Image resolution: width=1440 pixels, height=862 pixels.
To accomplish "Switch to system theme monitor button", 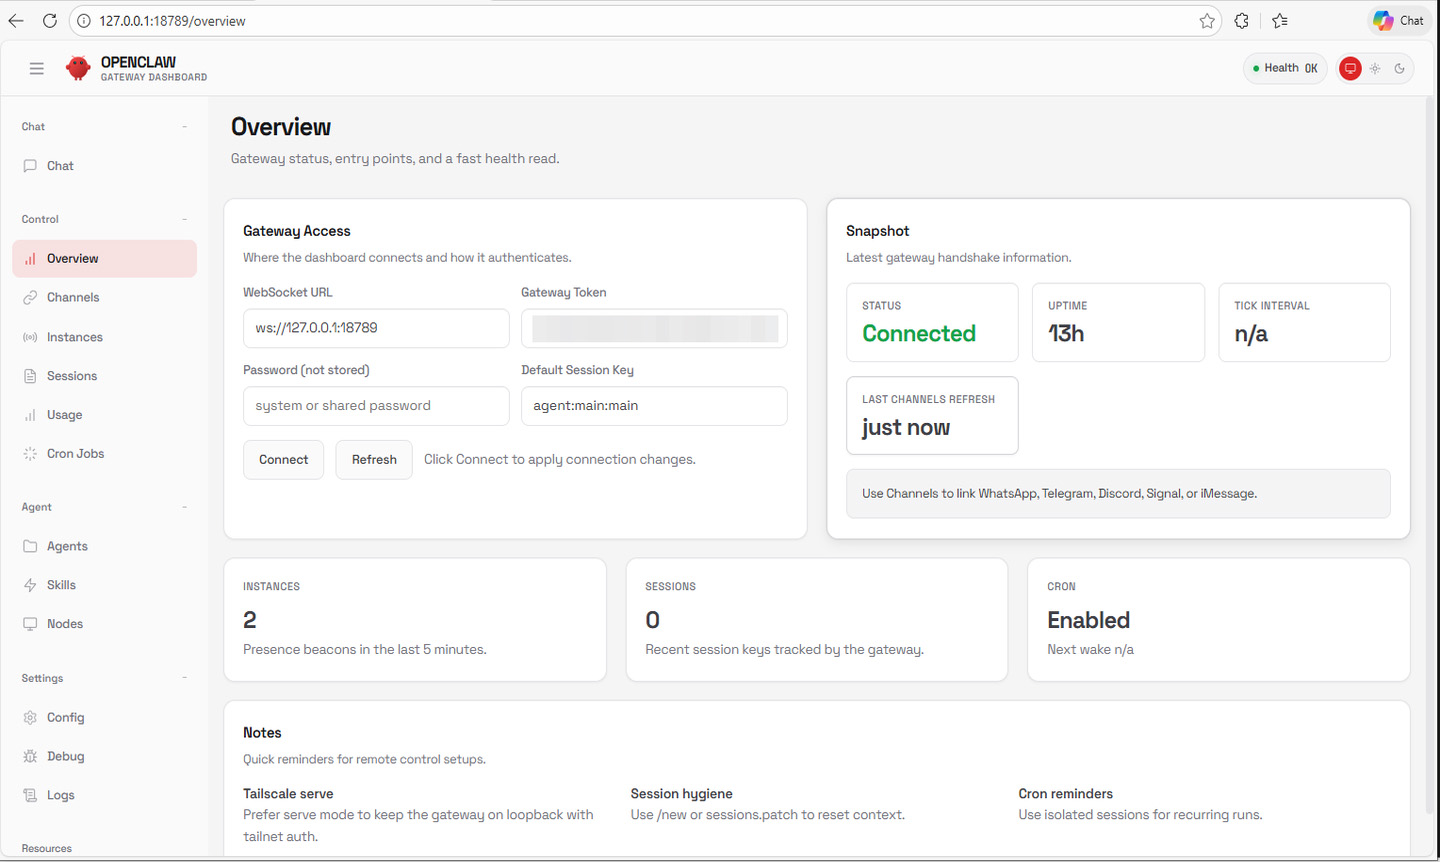I will coord(1350,68).
